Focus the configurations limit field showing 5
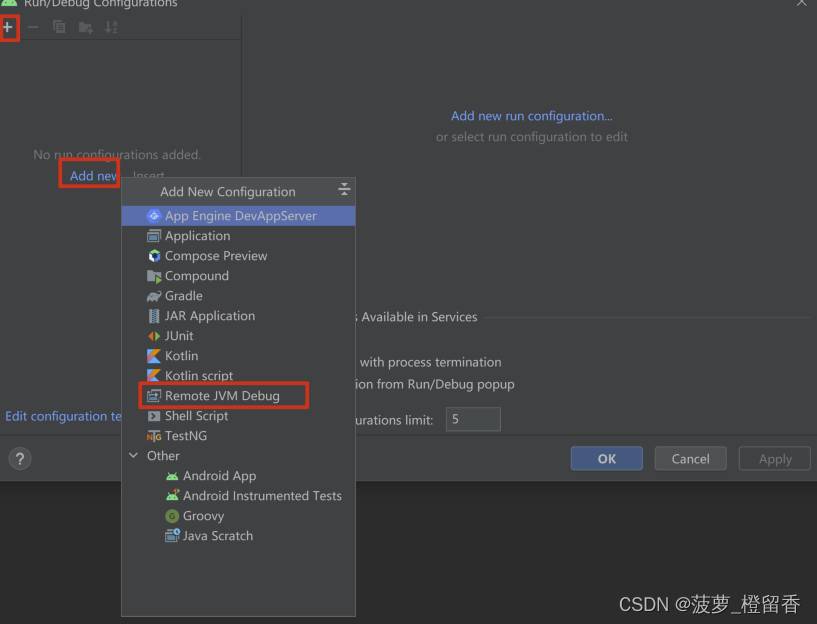Image resolution: width=817 pixels, height=624 pixels. click(473, 419)
